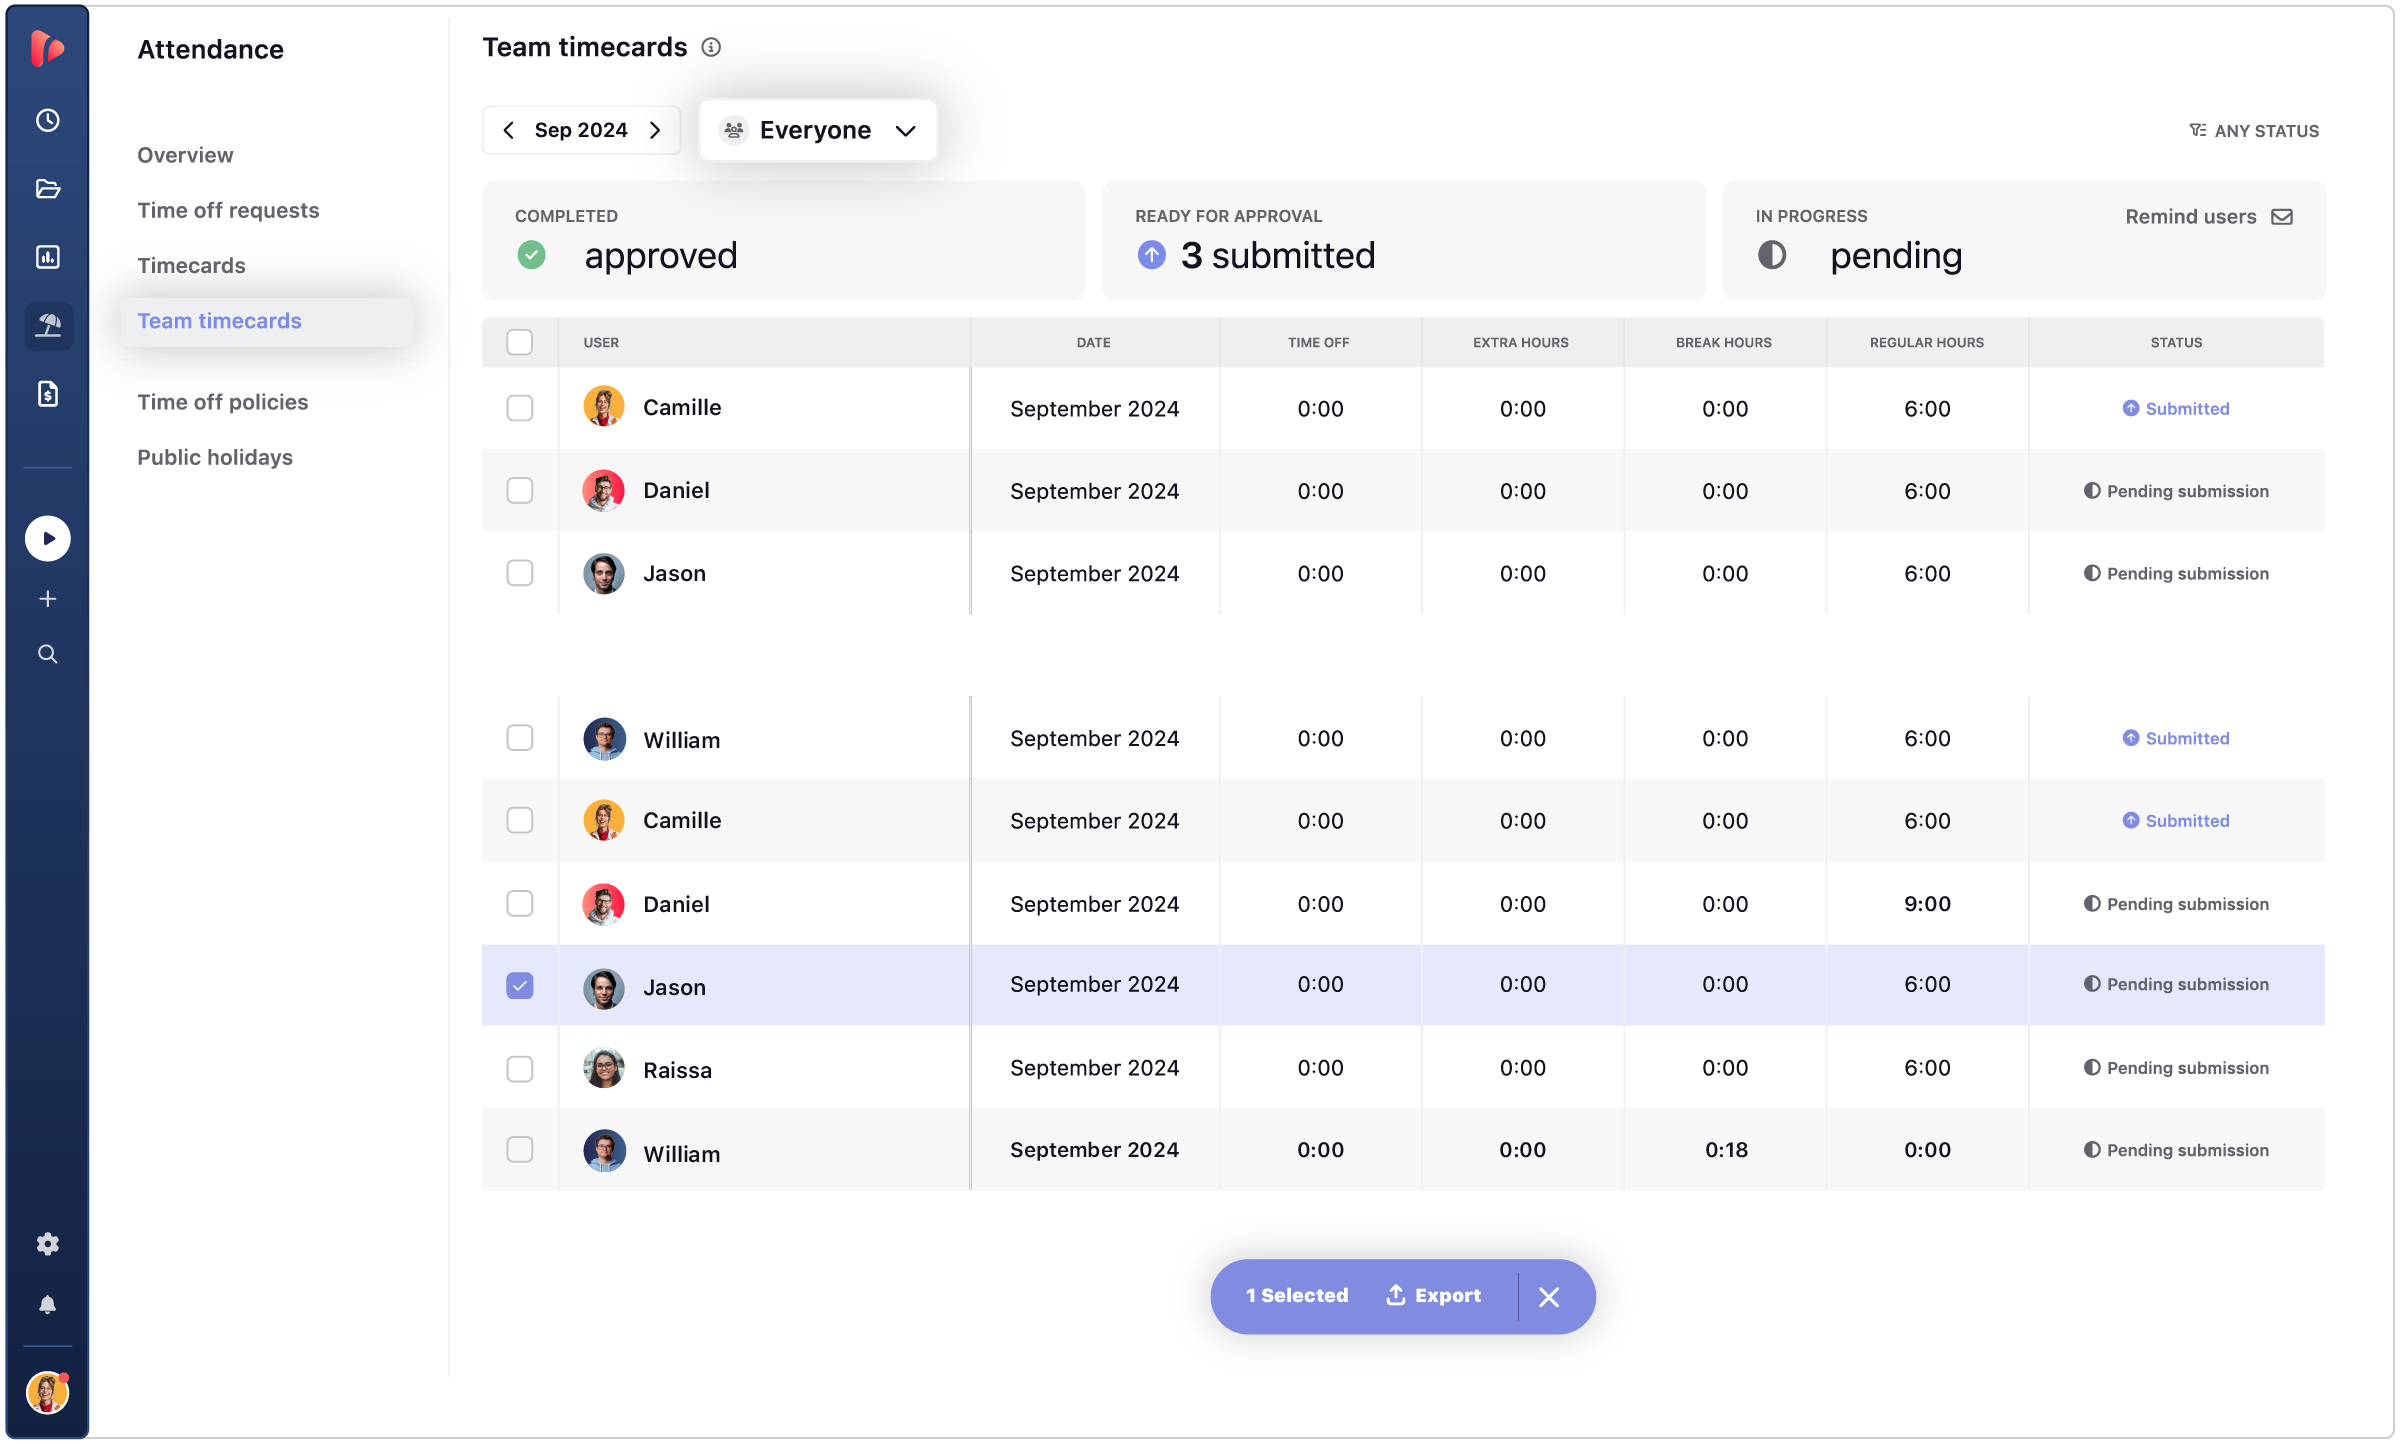
Task: Click the Export button in selection bar
Action: pos(1433,1295)
